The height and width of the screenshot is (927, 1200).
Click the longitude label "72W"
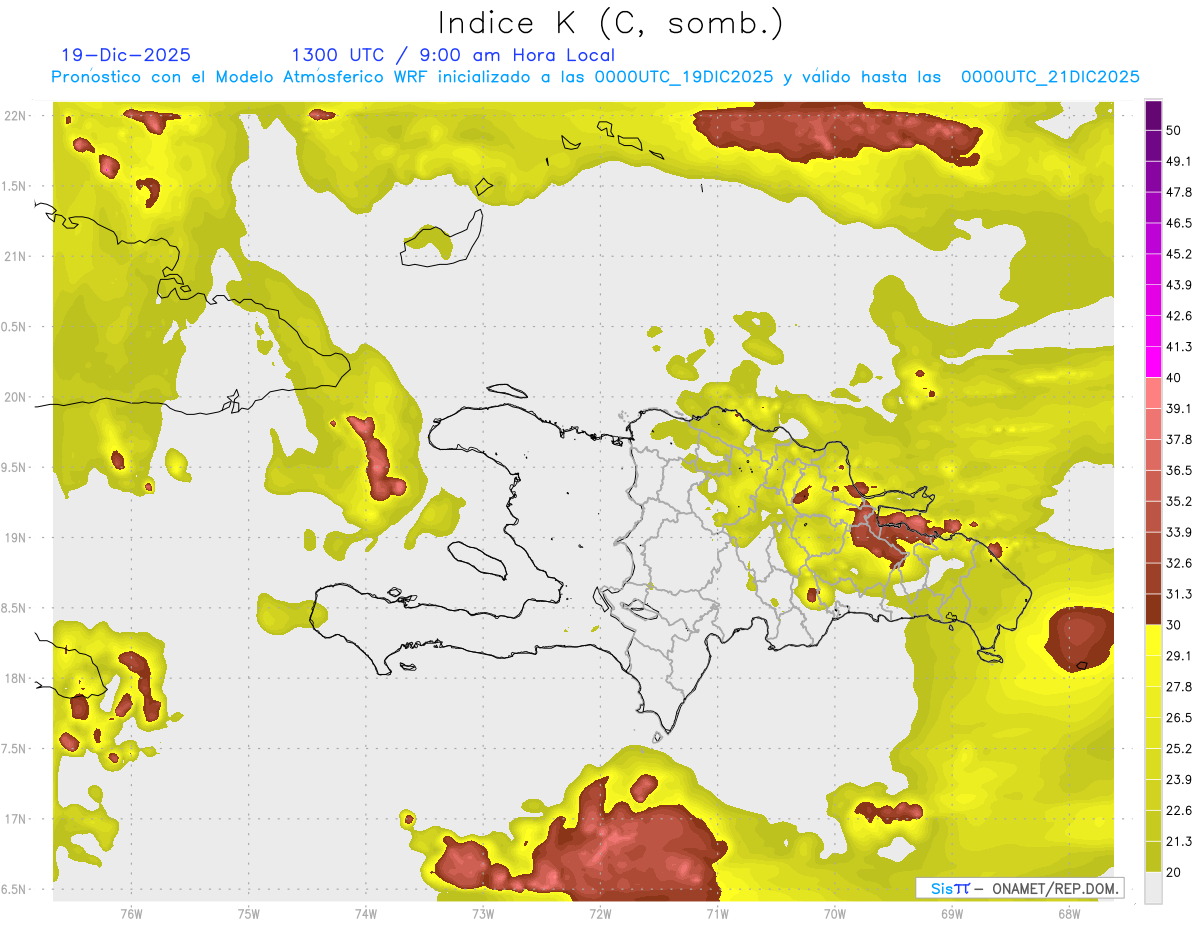click(x=600, y=913)
